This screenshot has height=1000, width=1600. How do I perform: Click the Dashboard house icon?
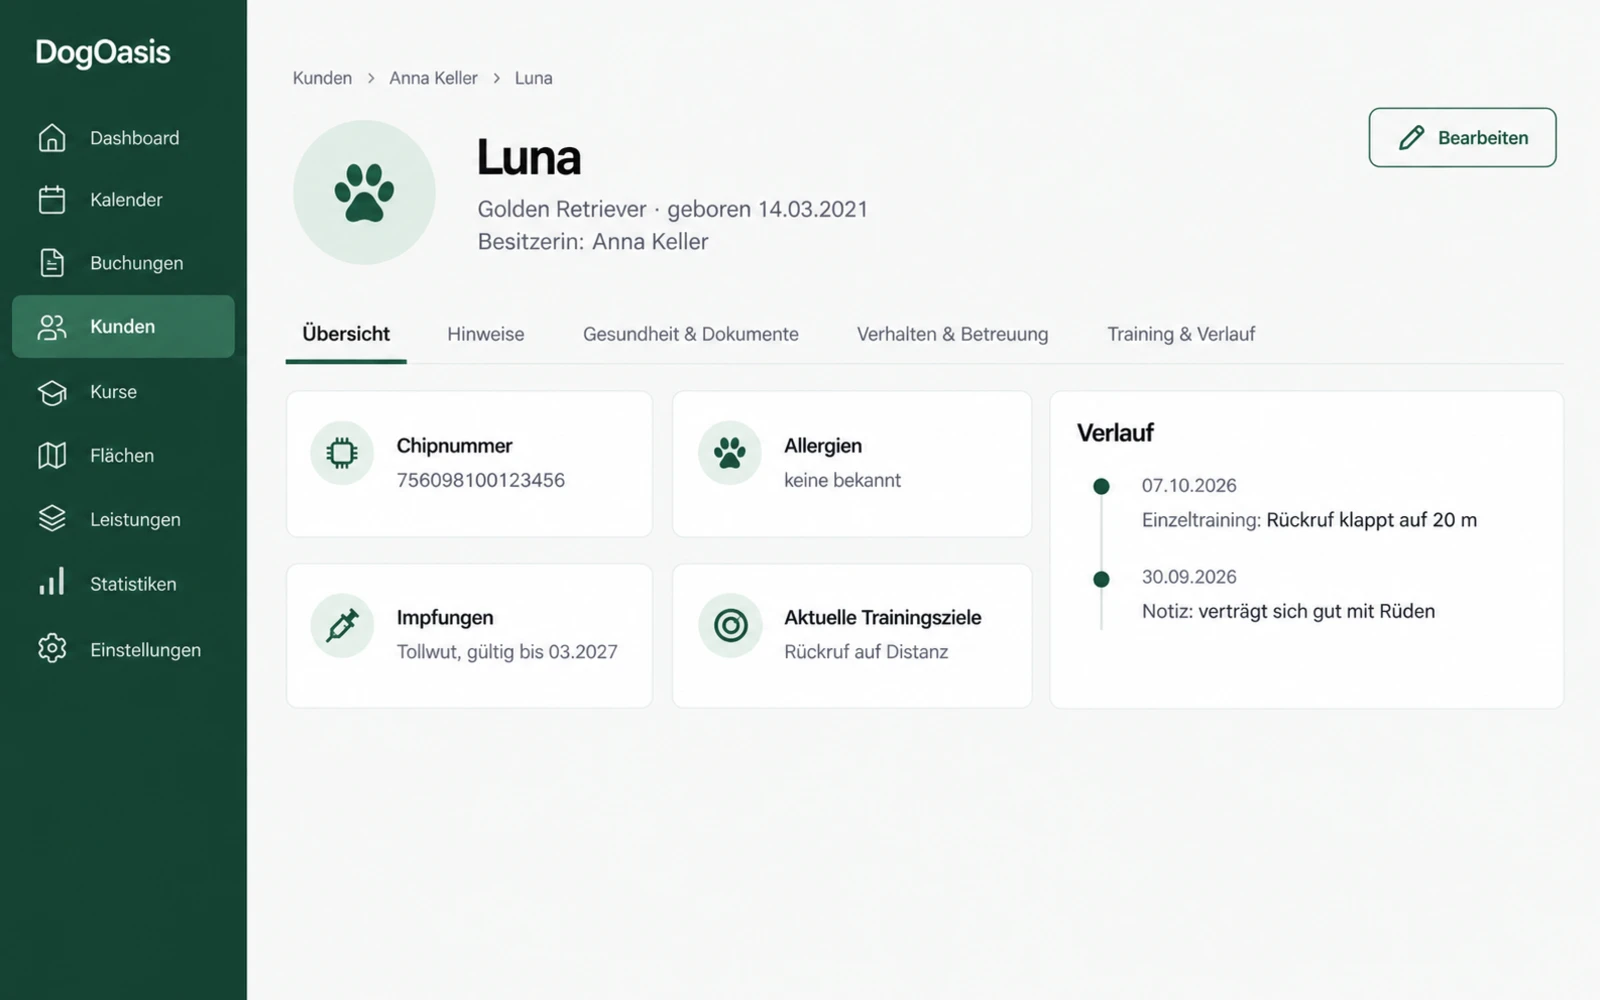(52, 138)
